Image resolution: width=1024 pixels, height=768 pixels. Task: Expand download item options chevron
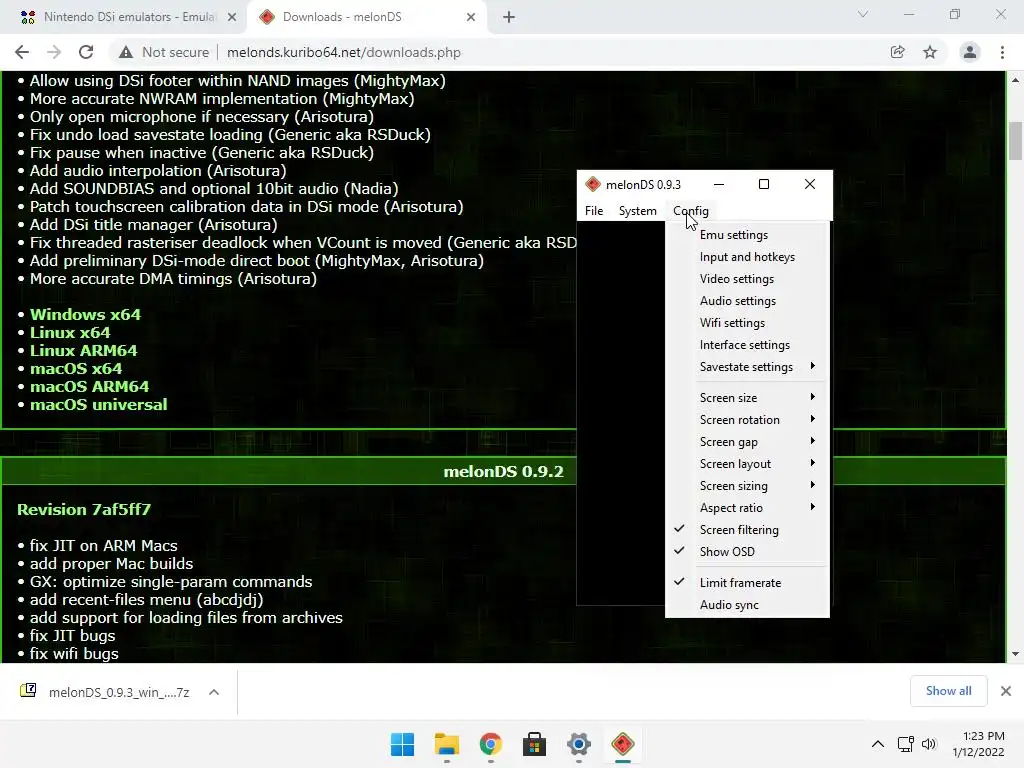click(x=214, y=692)
